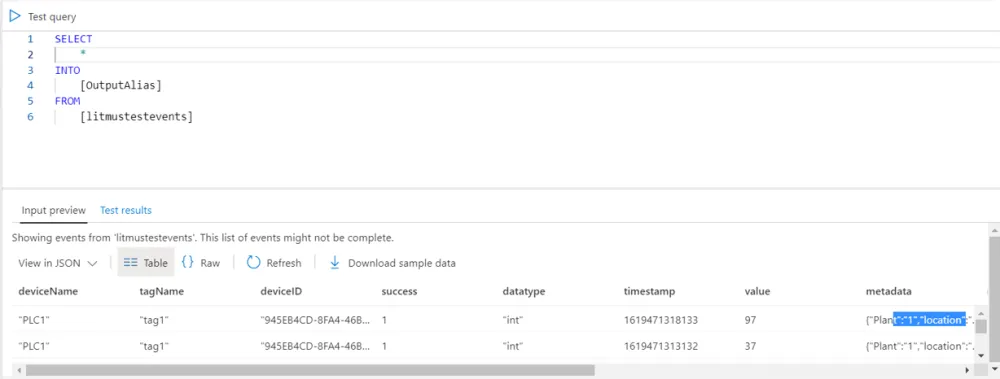1000x379 pixels.
Task: Run the Test query play icon
Action: pyautogui.click(x=15, y=17)
